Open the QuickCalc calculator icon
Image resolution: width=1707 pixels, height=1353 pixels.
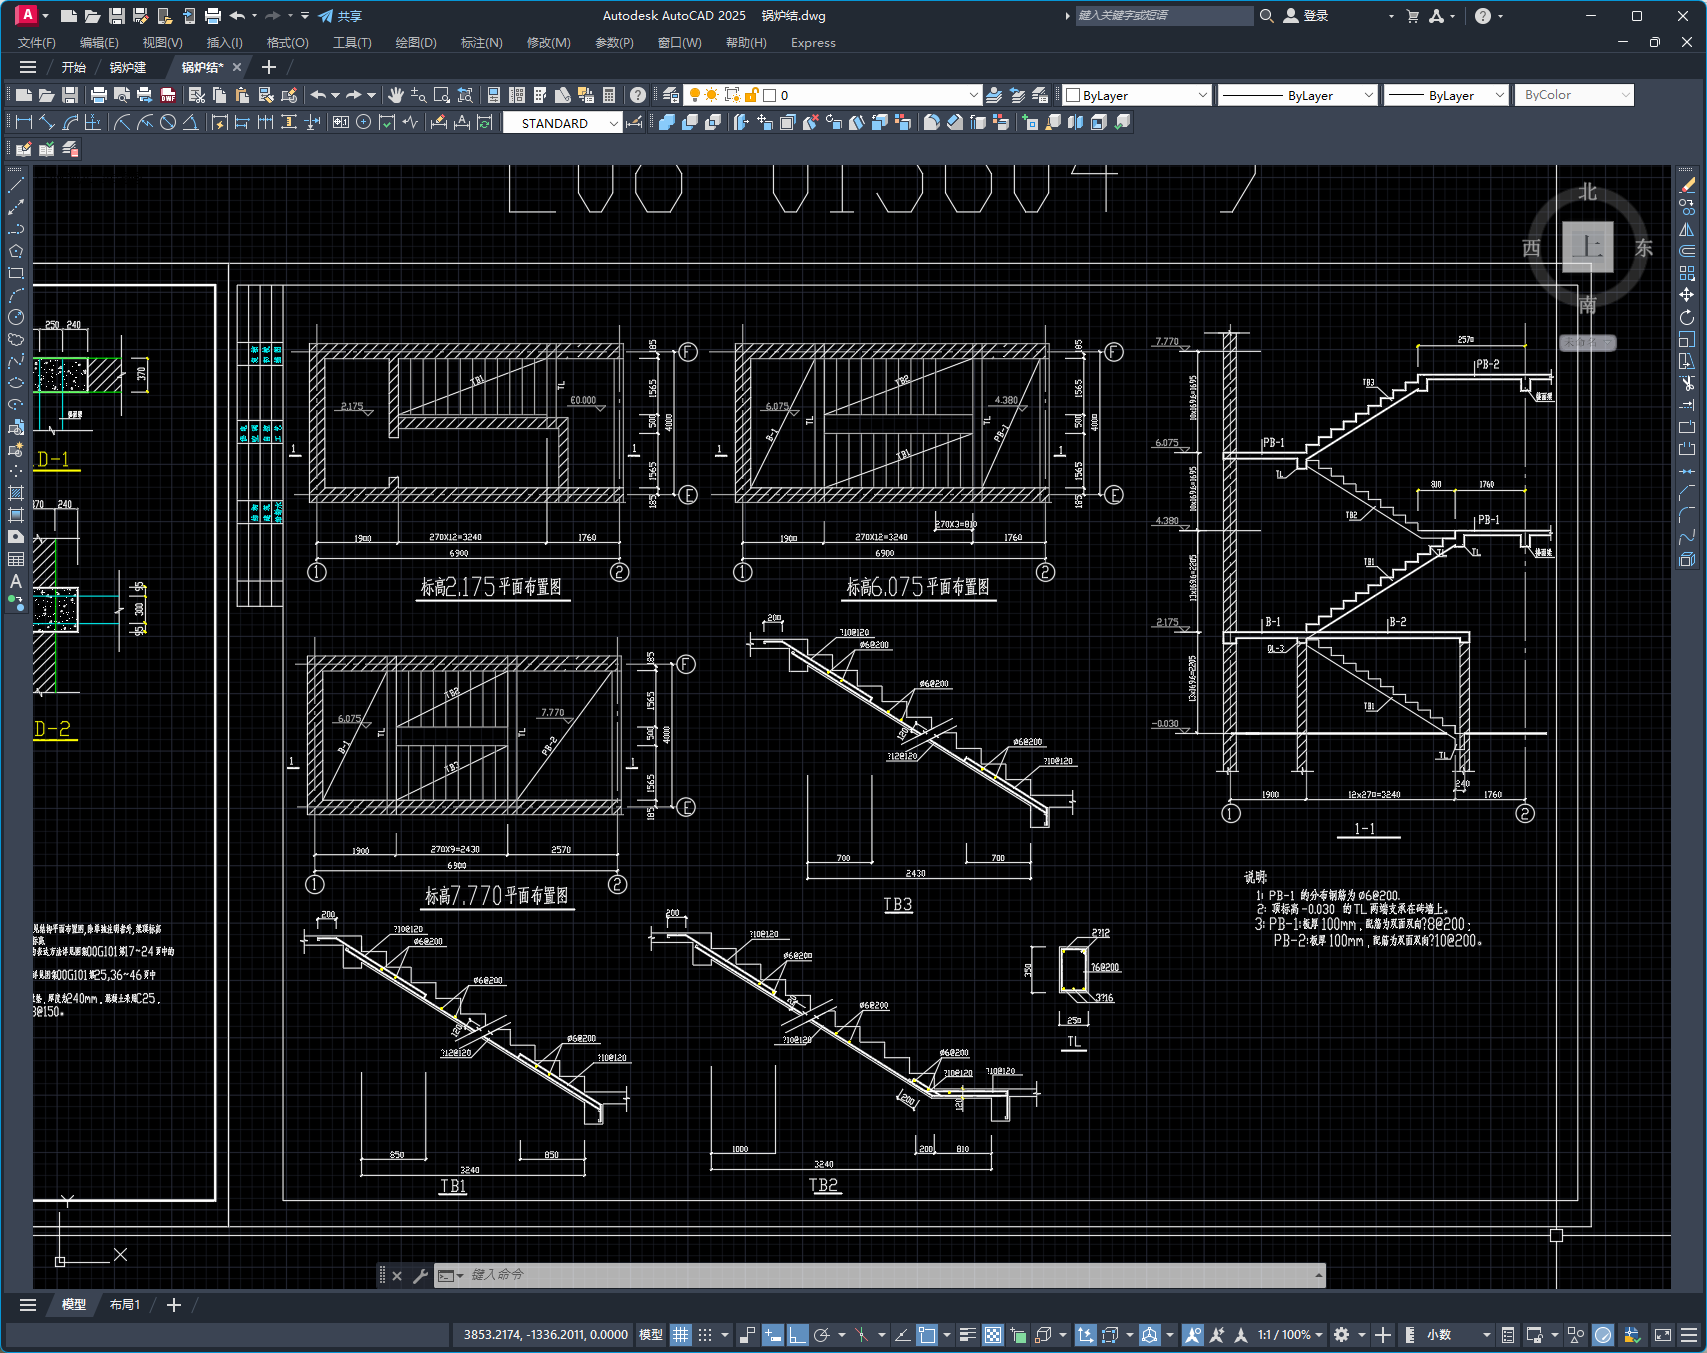(x=609, y=95)
